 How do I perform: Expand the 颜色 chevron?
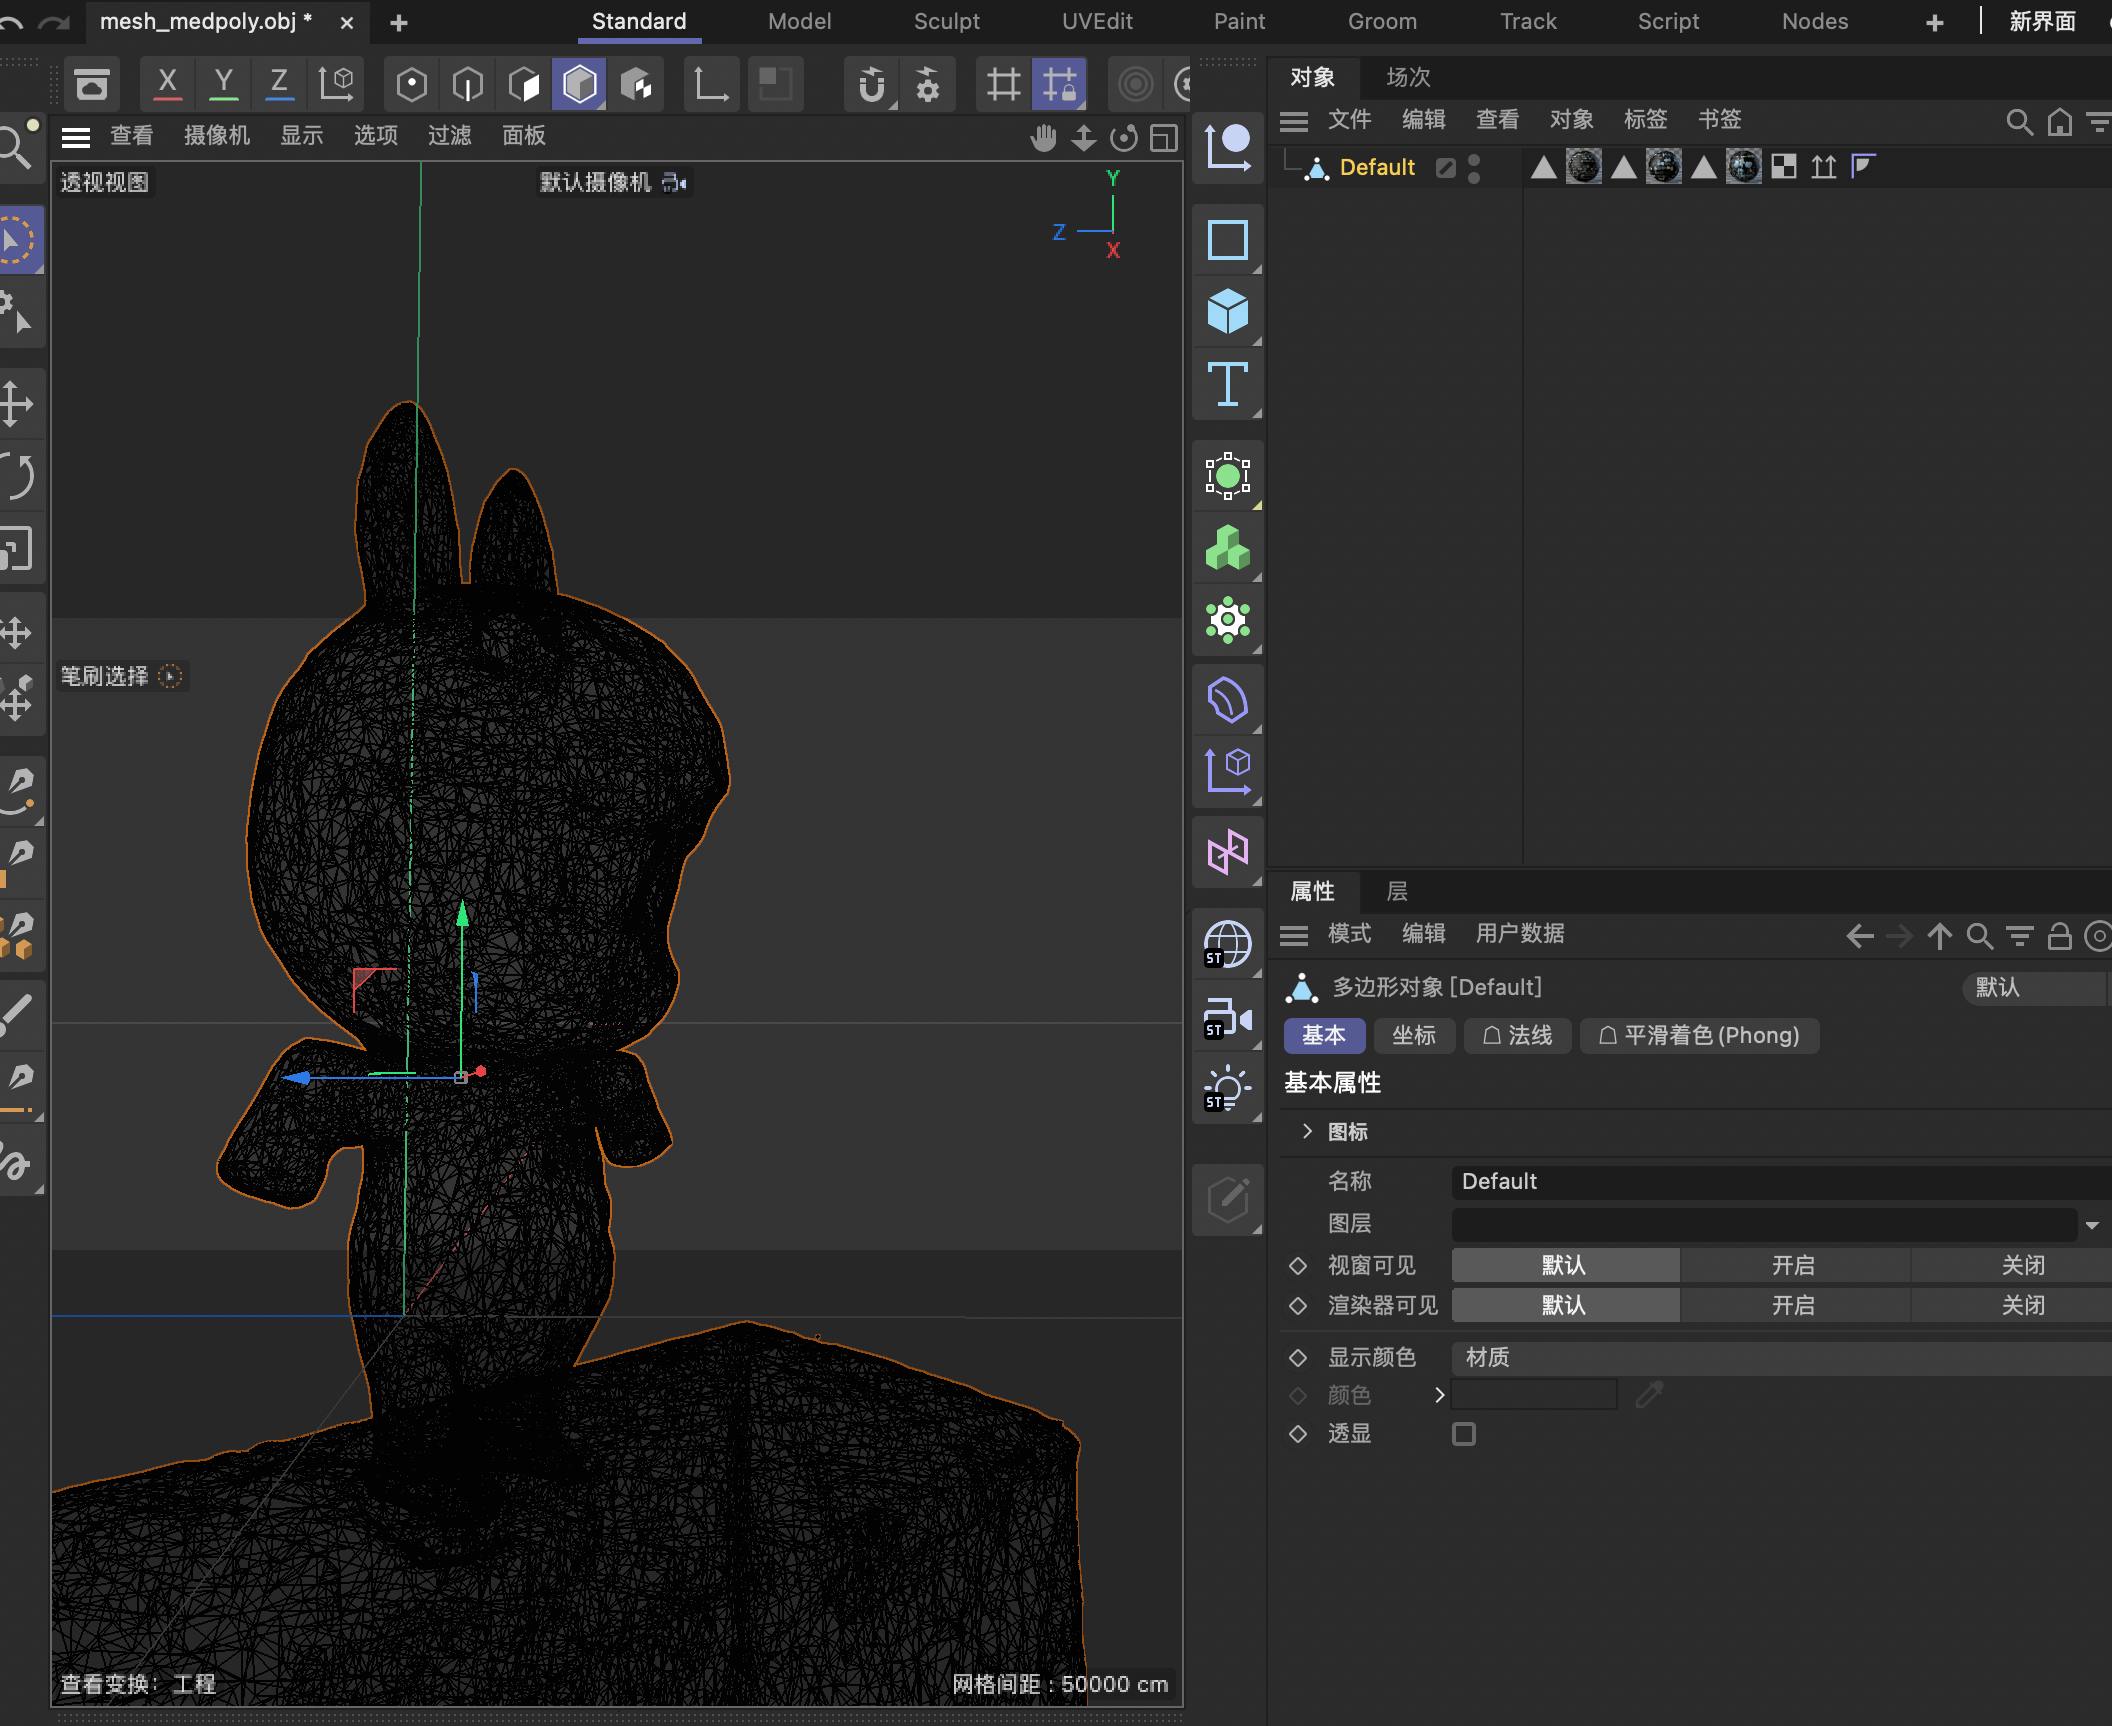[x=1439, y=1395]
